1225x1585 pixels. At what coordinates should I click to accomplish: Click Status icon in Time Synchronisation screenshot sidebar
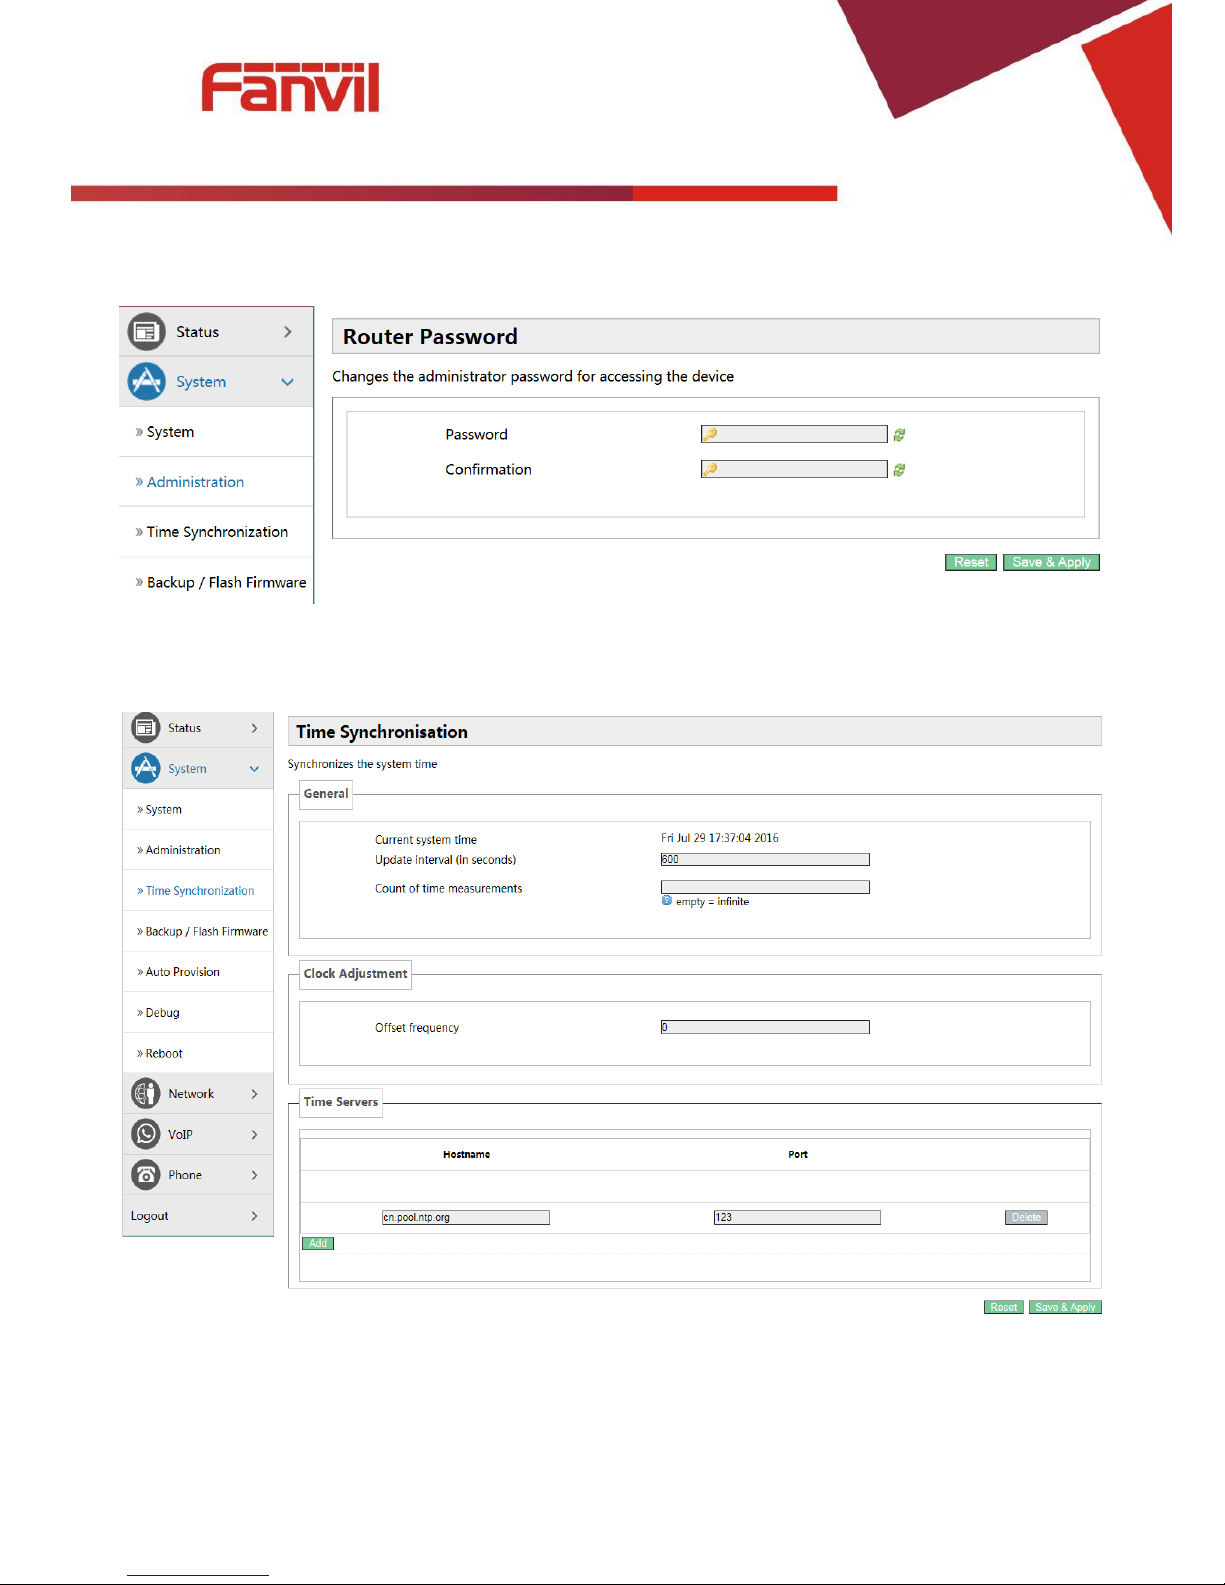(146, 728)
